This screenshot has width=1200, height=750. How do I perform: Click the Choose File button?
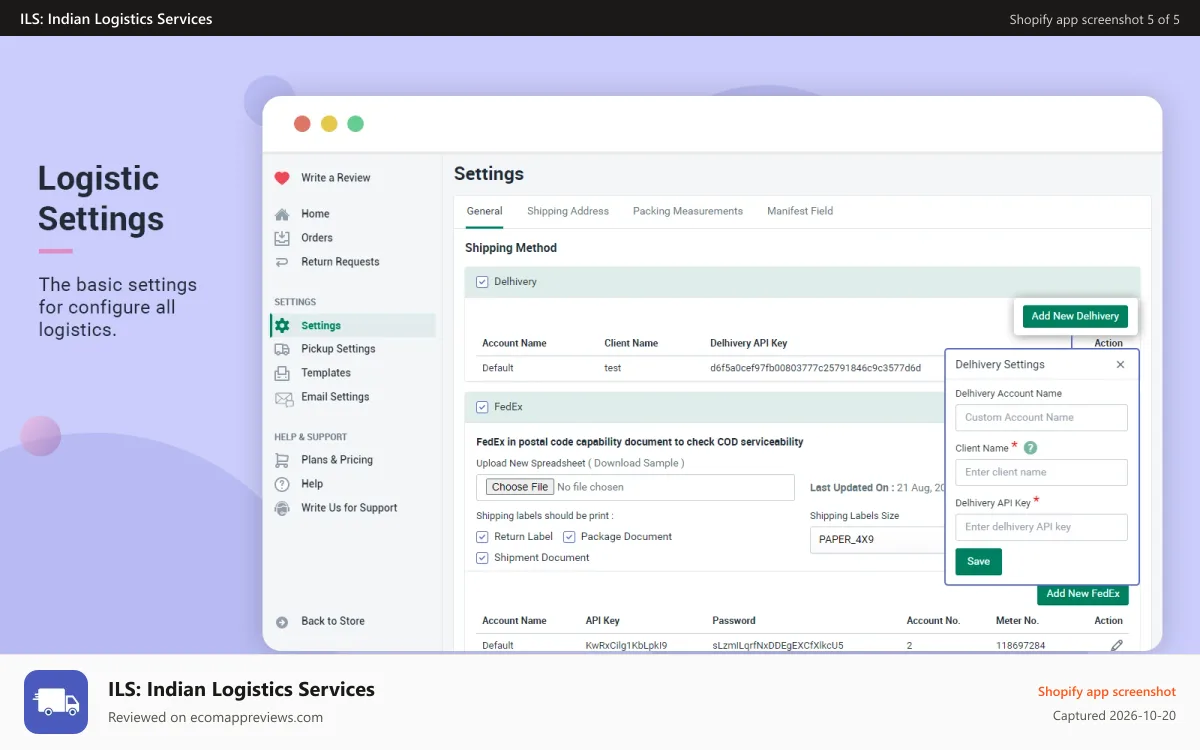tap(520, 487)
